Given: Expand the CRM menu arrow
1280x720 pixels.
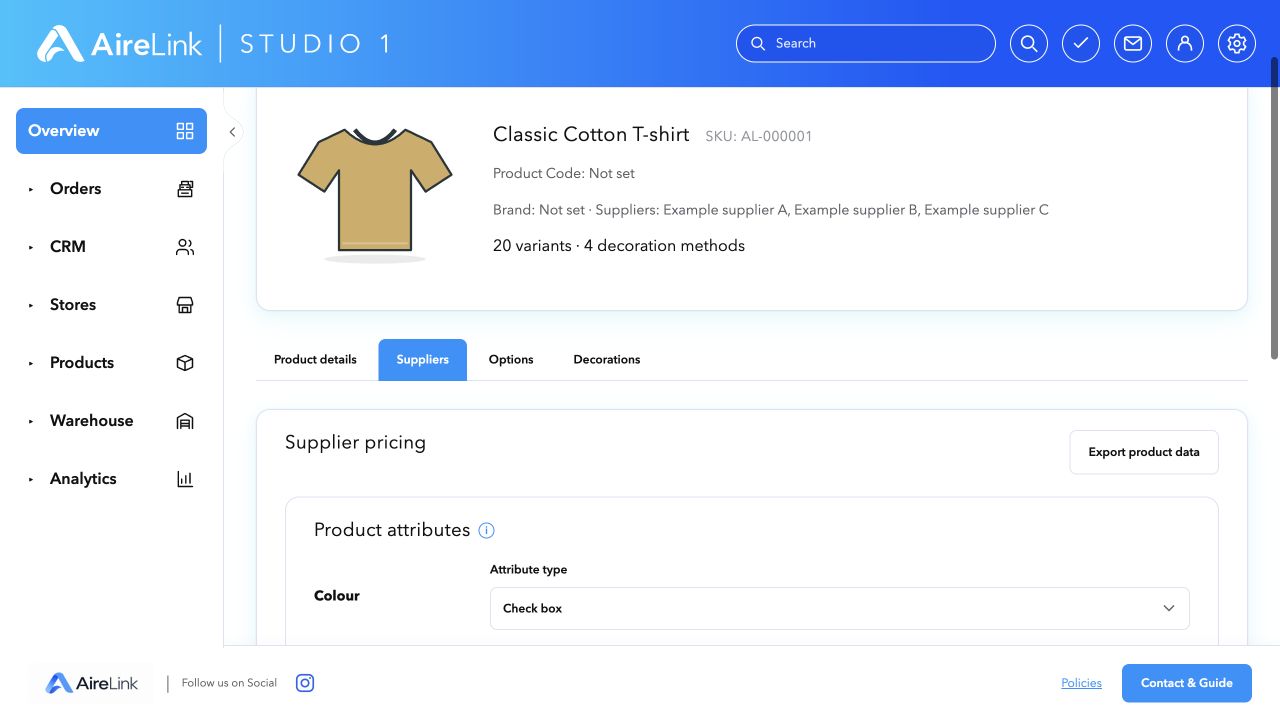Looking at the screenshot, I should 31,247.
